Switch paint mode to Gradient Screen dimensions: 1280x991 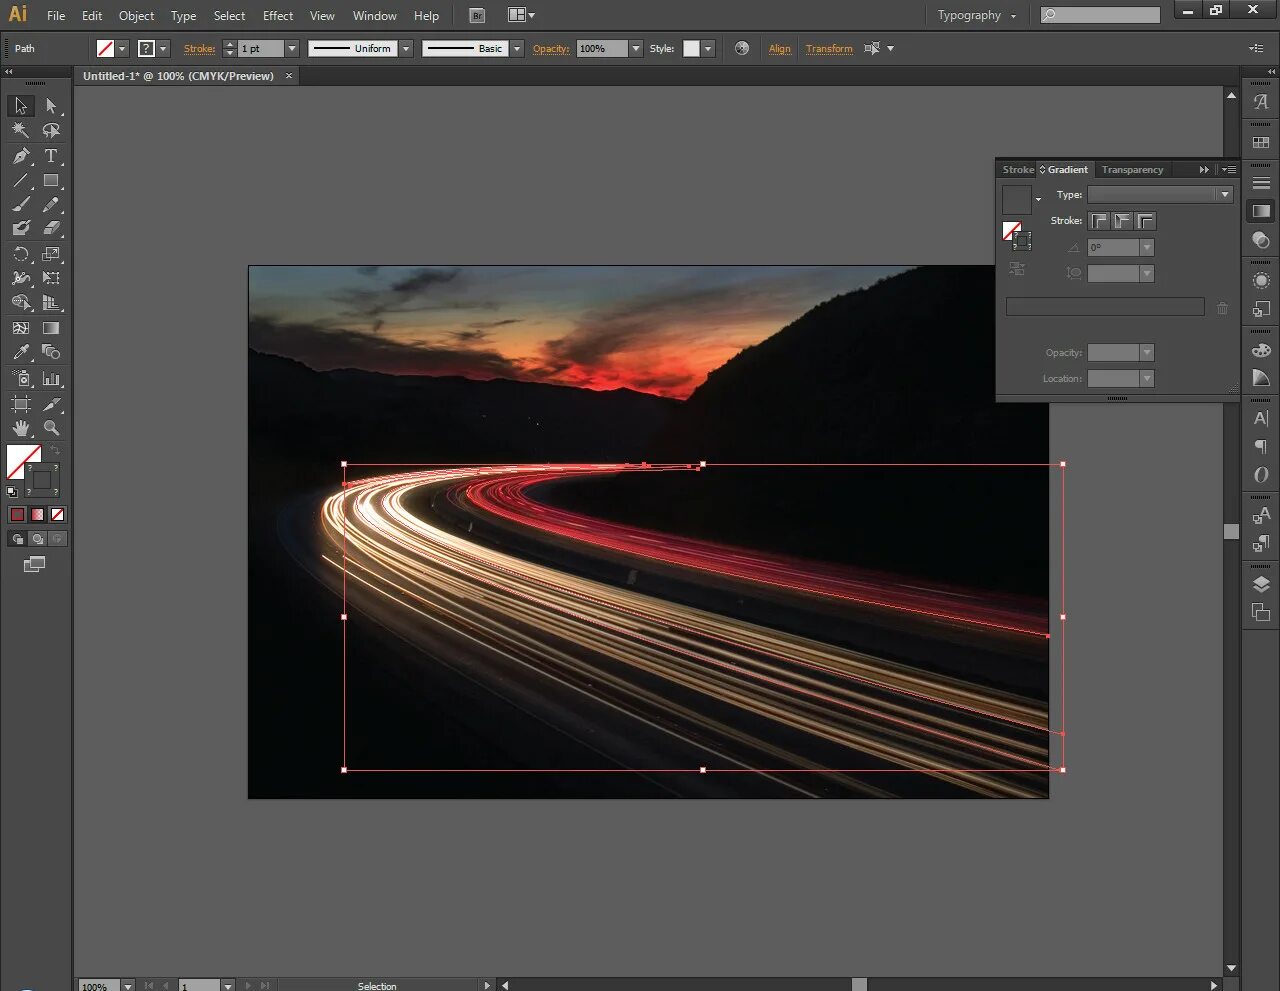37,514
